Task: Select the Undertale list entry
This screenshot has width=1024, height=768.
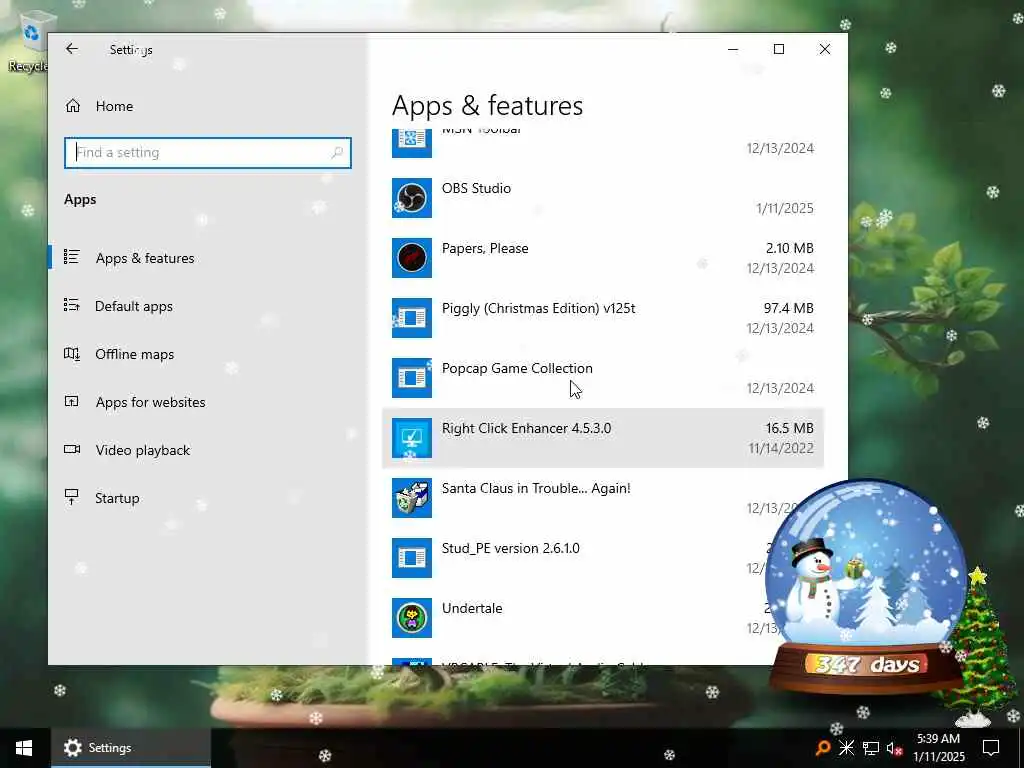Action: coord(603,618)
